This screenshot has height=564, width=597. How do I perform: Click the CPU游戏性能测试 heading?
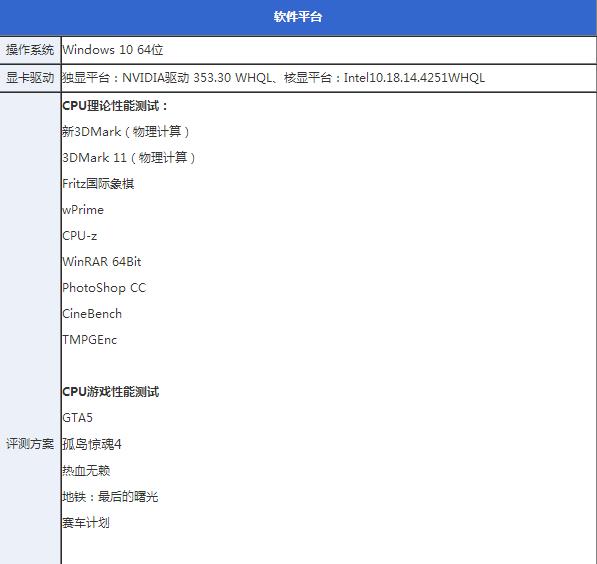[x=111, y=392]
